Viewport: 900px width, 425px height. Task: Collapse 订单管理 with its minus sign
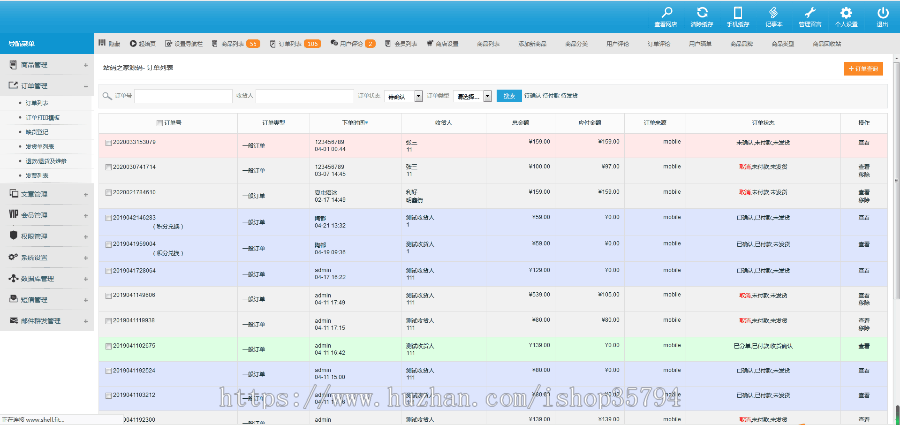tap(86, 86)
